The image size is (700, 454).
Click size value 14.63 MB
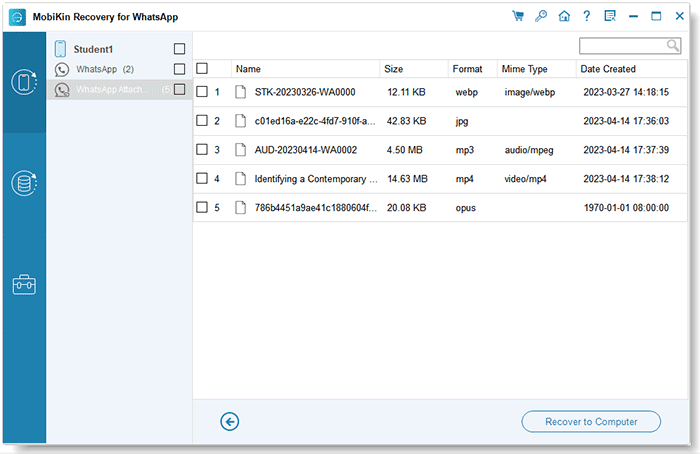407,179
